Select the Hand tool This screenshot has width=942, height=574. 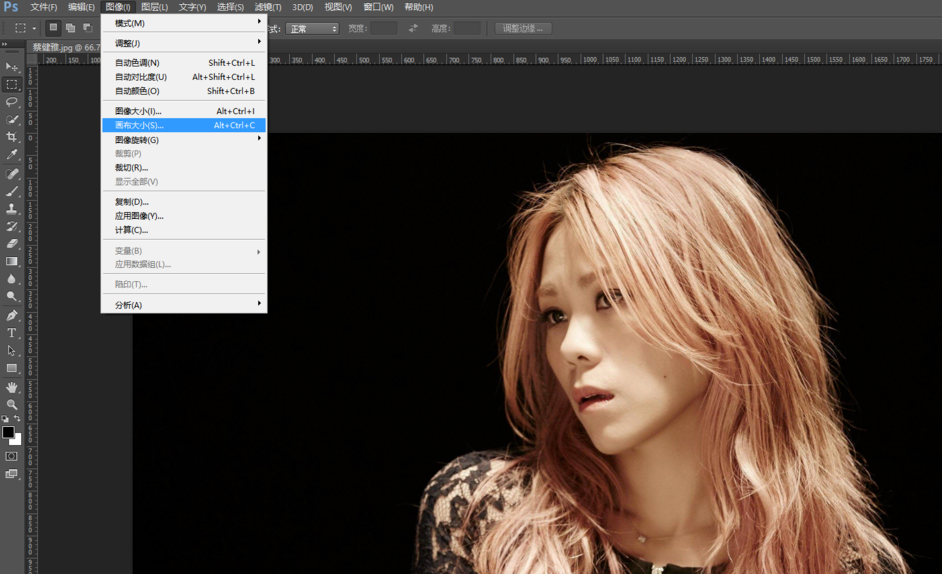click(12, 386)
